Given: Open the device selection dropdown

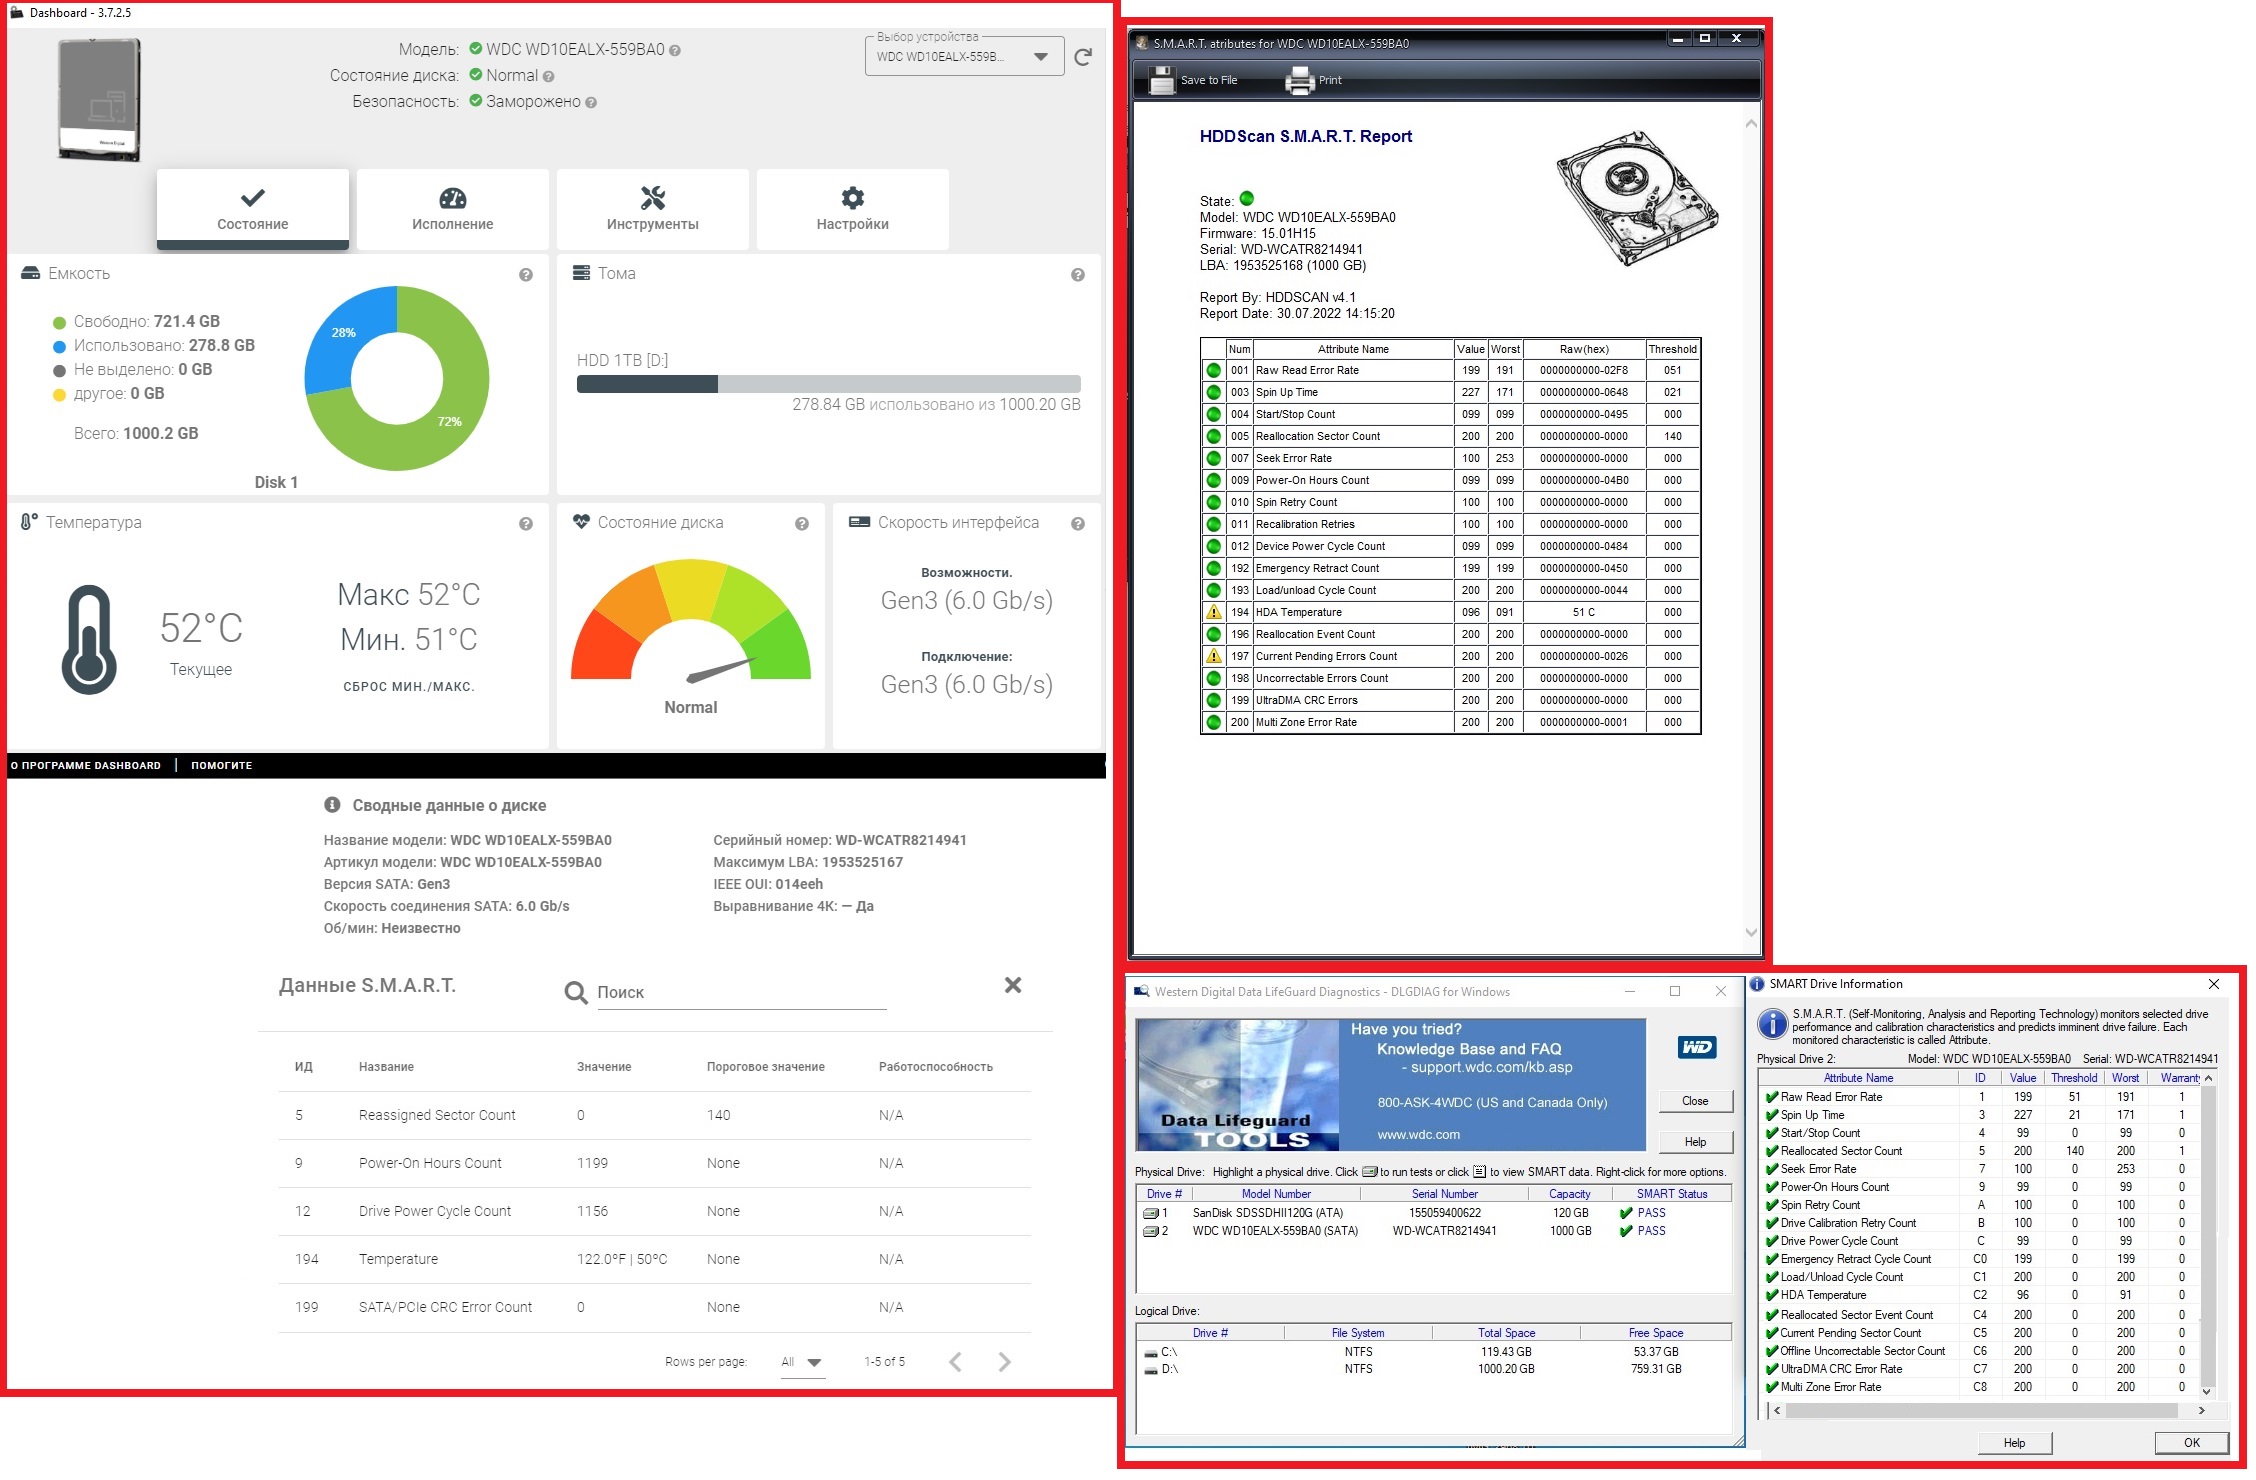Looking at the screenshot, I should click(x=1040, y=57).
